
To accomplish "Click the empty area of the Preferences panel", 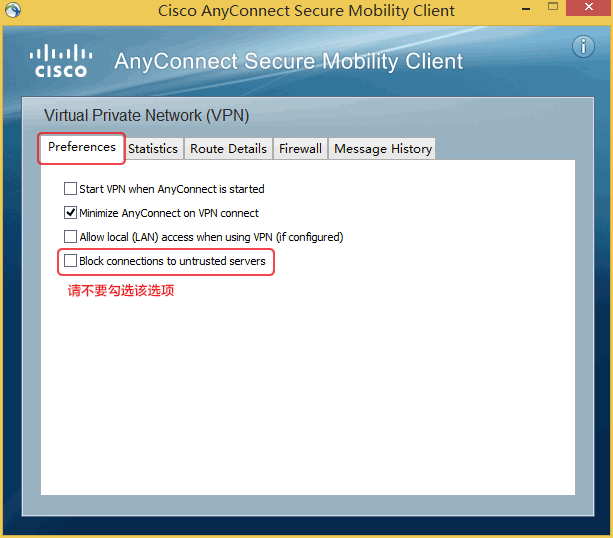I will [x=308, y=400].
